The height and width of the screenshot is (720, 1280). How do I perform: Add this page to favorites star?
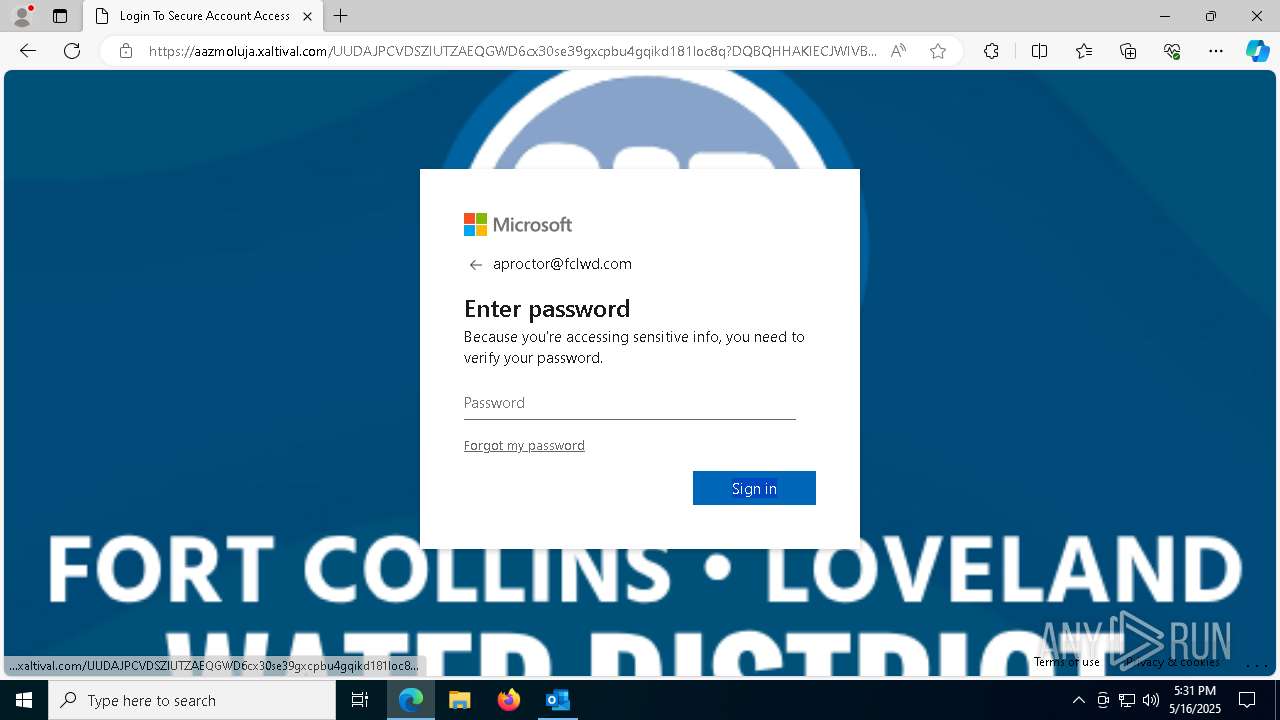(938, 51)
